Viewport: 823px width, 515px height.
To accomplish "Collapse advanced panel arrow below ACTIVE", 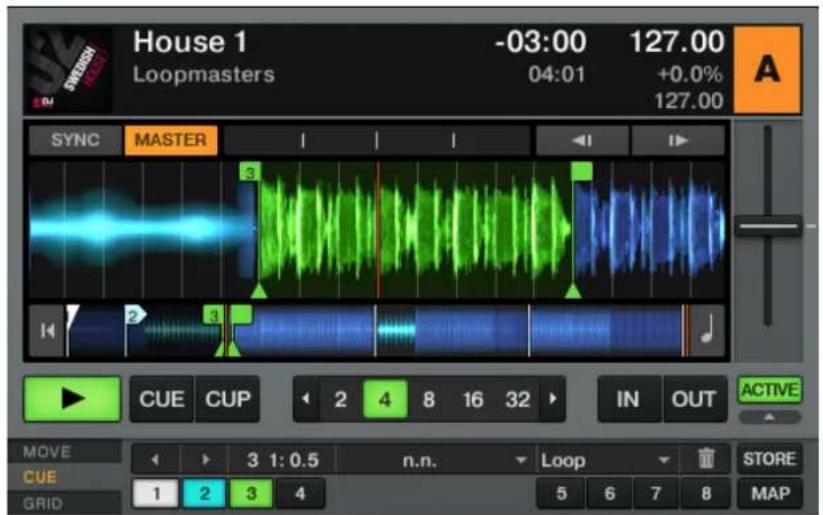I will 769,417.
